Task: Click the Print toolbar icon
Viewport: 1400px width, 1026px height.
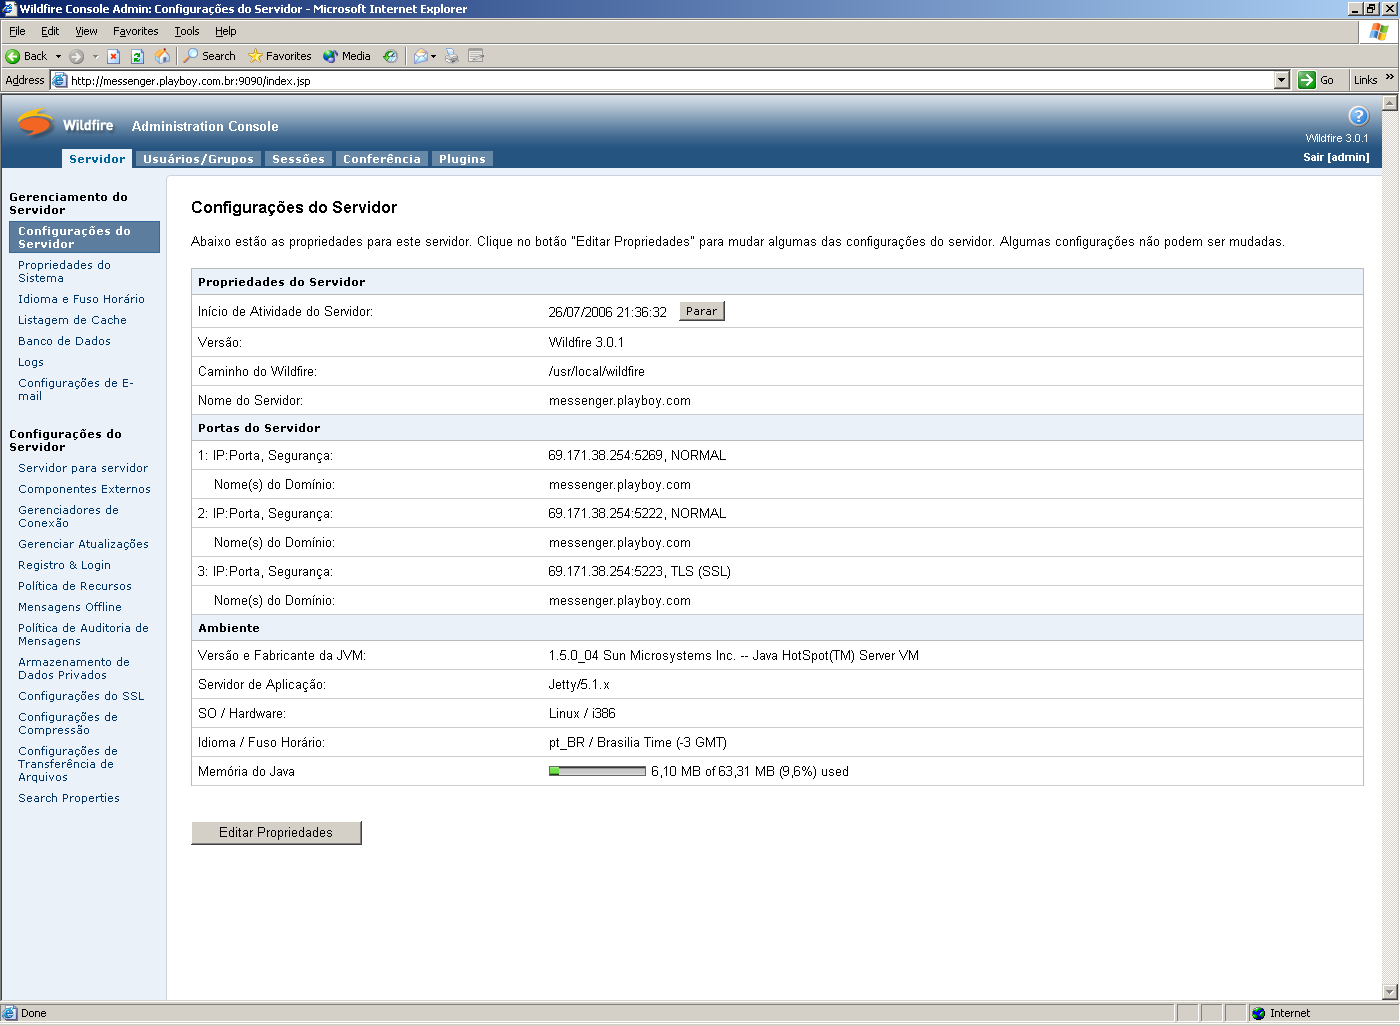Action: click(452, 56)
